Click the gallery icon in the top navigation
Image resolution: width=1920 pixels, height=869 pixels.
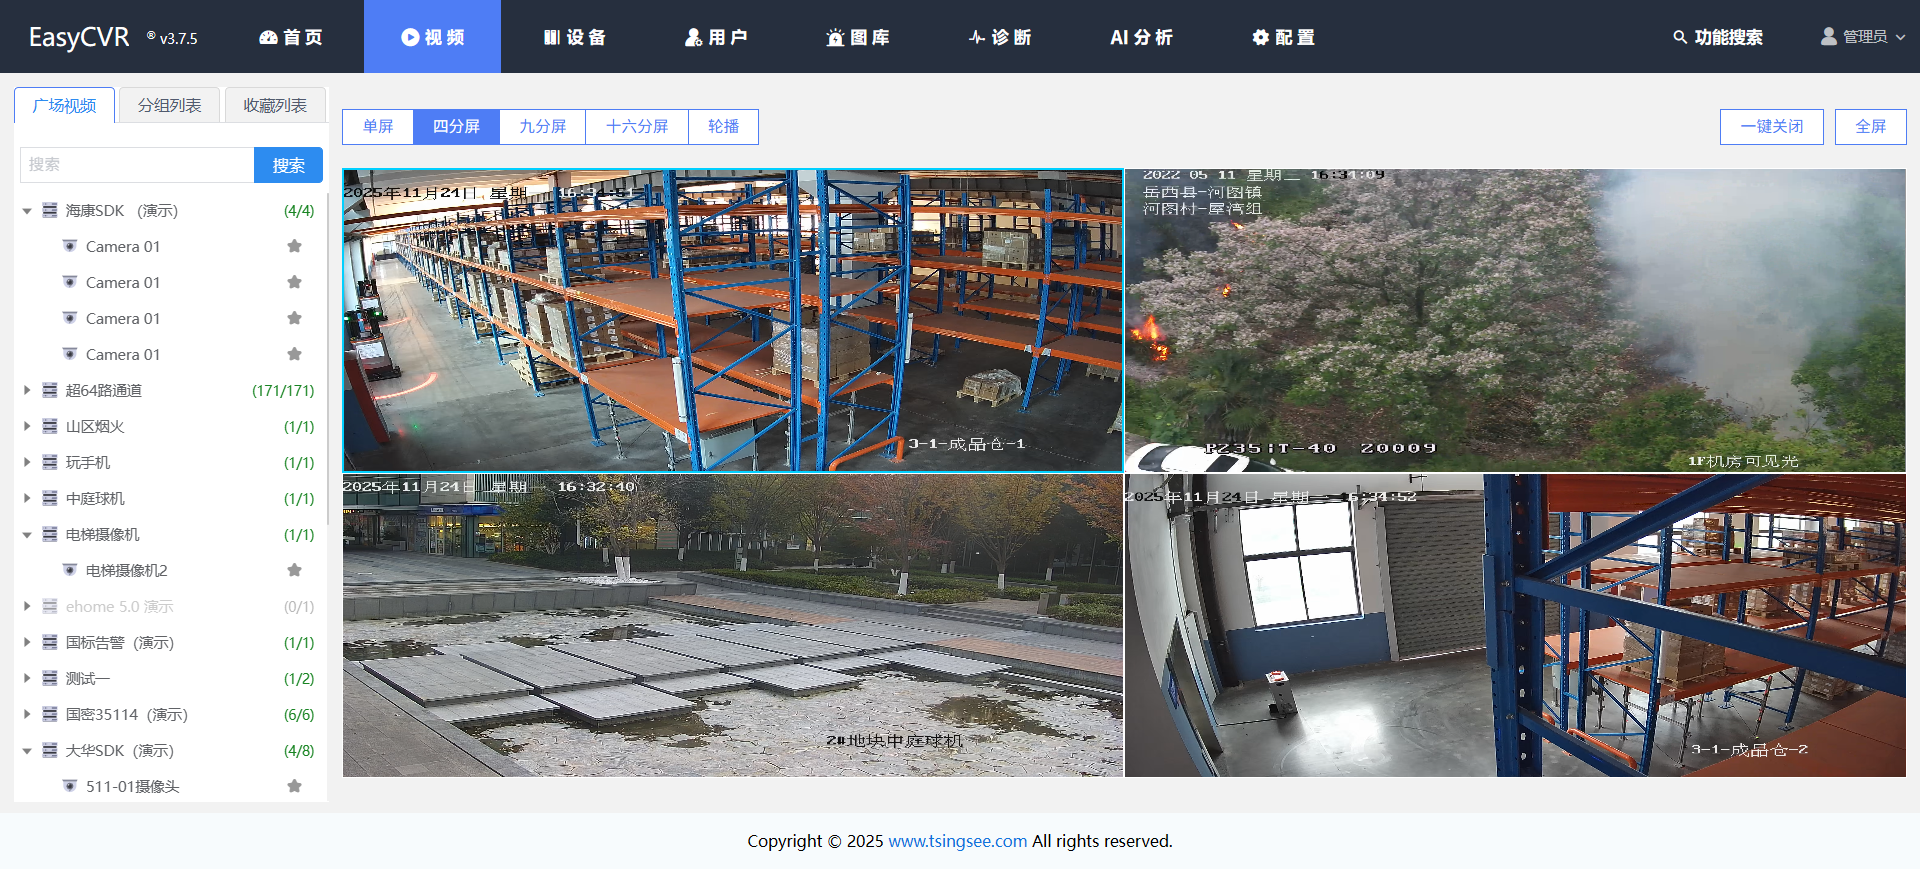(835, 37)
